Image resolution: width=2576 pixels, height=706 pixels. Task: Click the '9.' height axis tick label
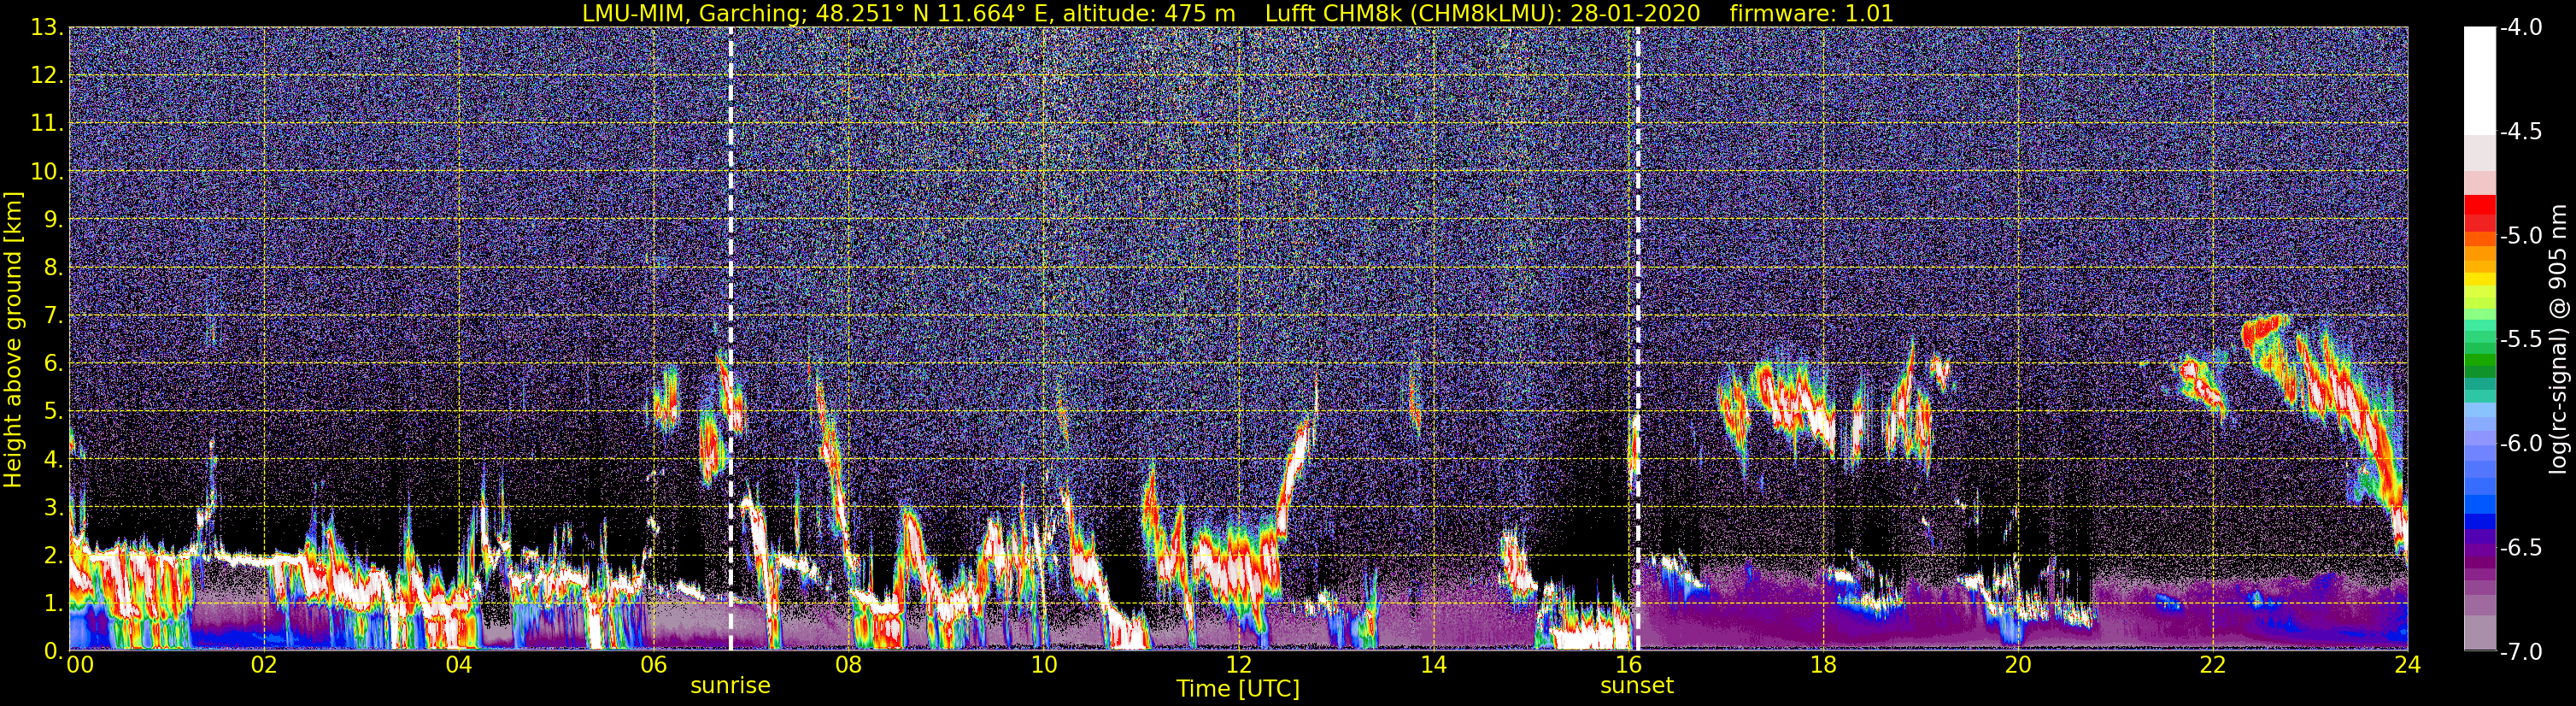point(54,220)
